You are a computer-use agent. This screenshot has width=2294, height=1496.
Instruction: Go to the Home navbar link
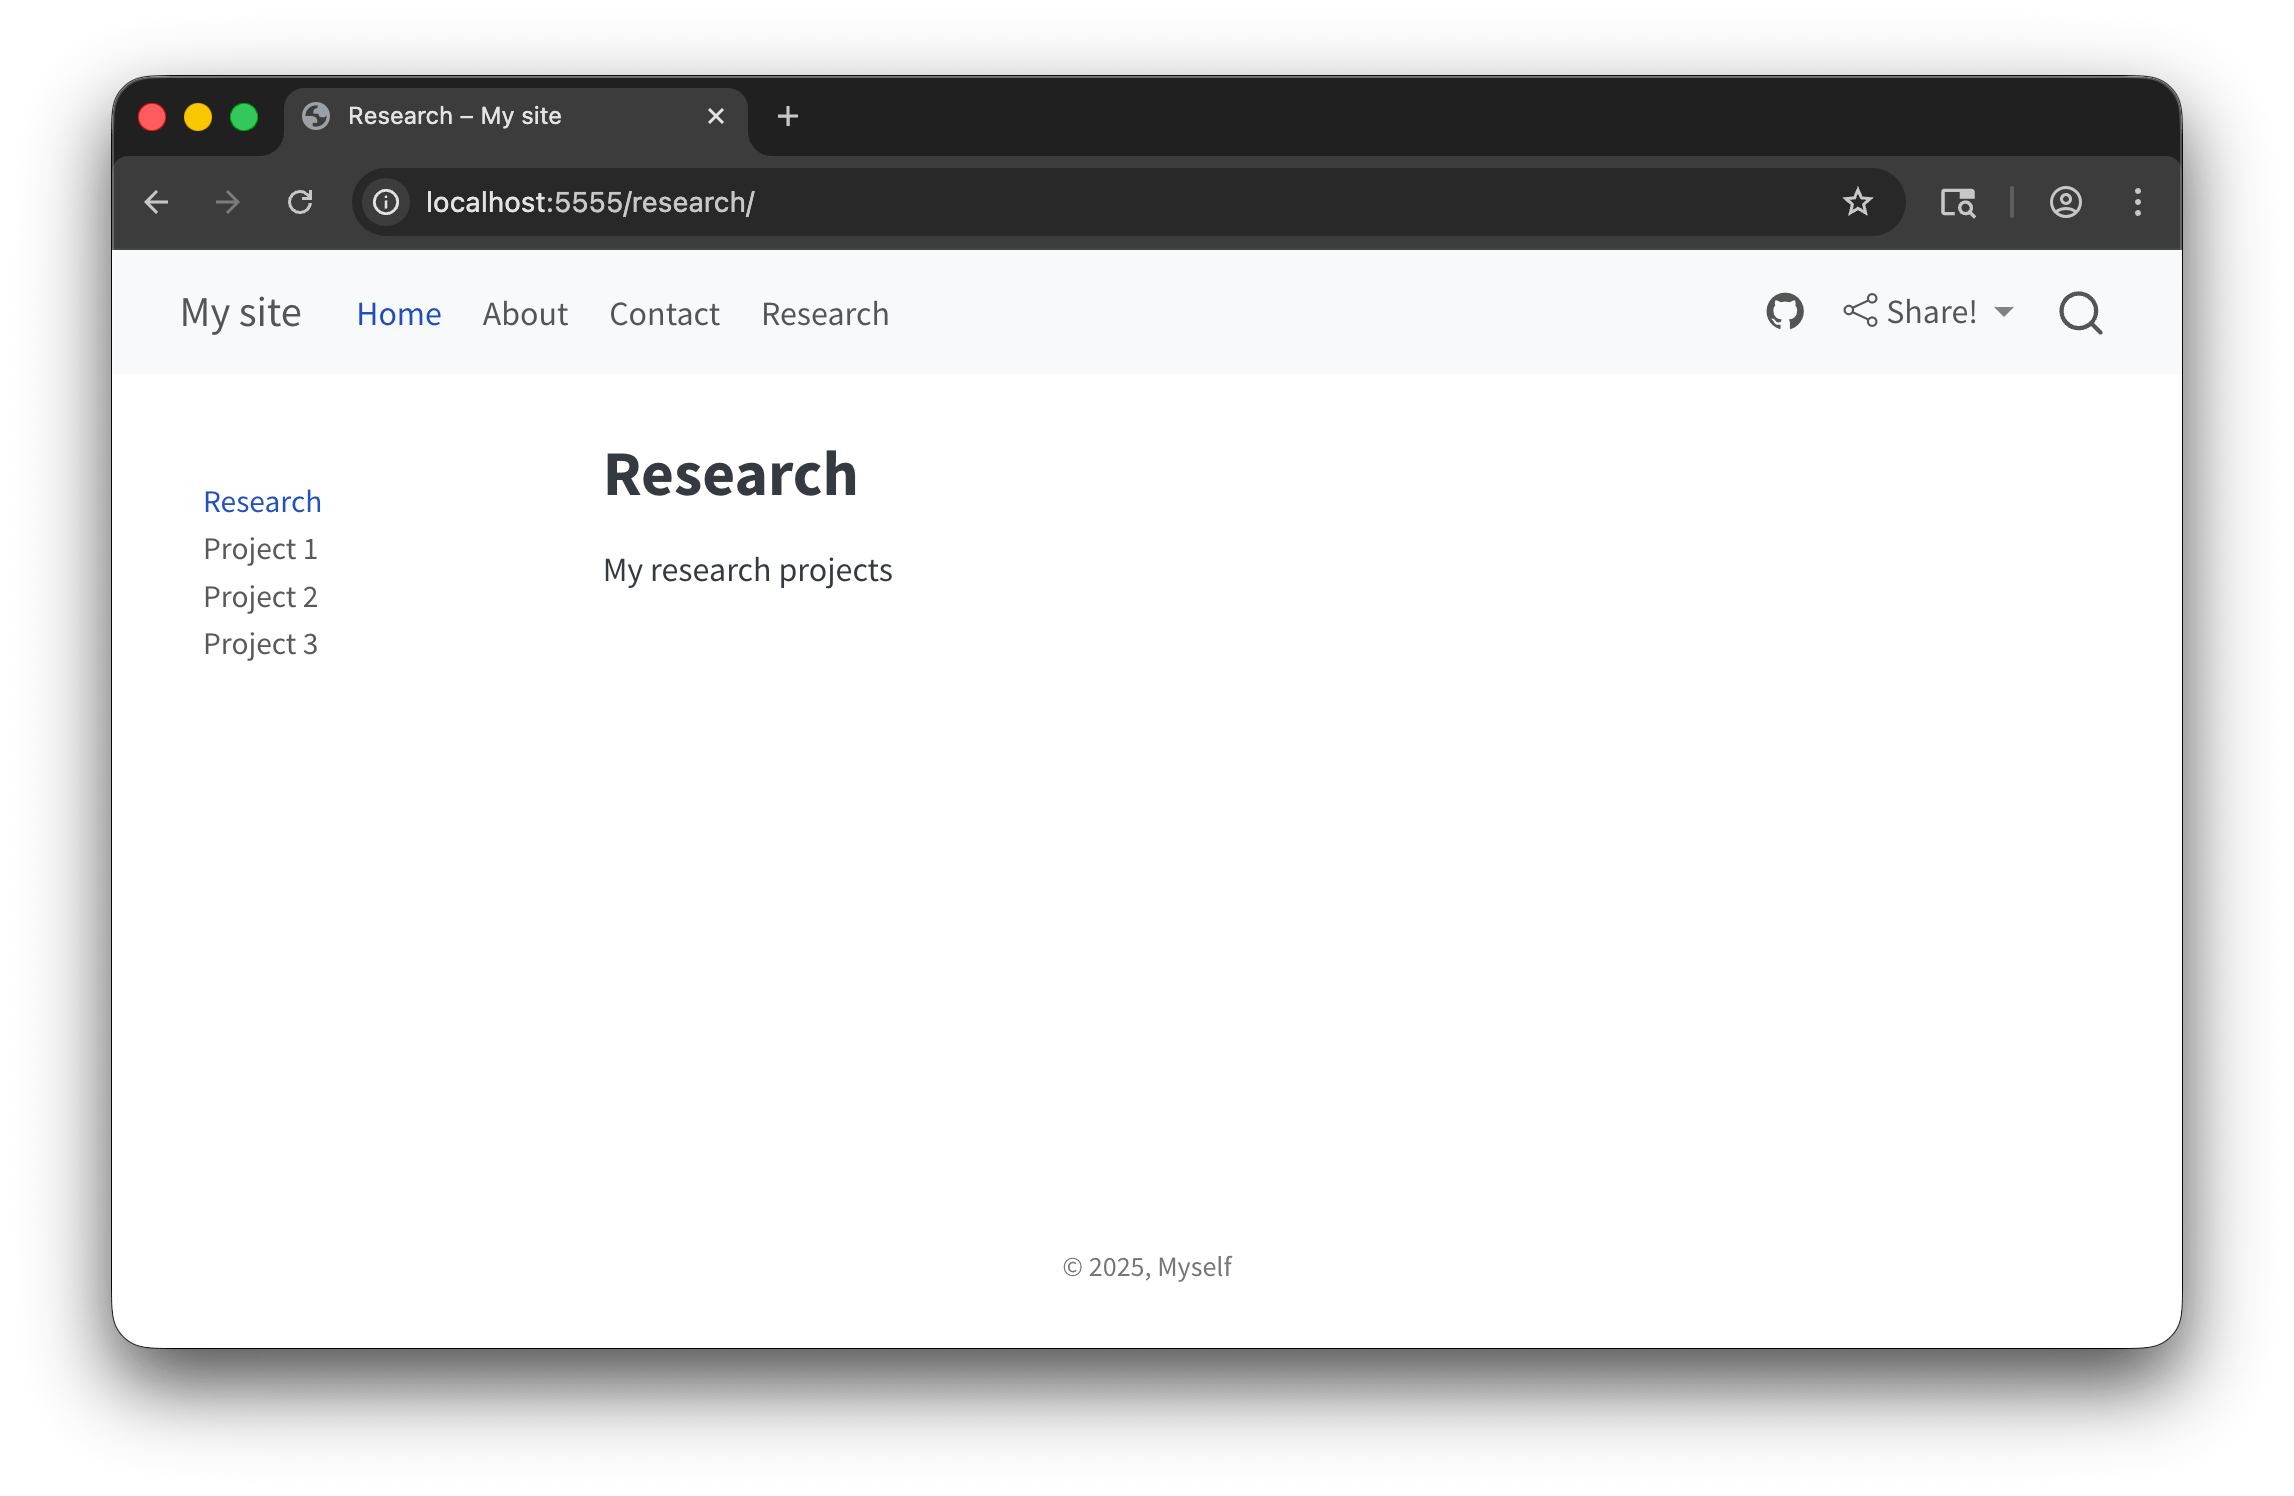pos(398,314)
